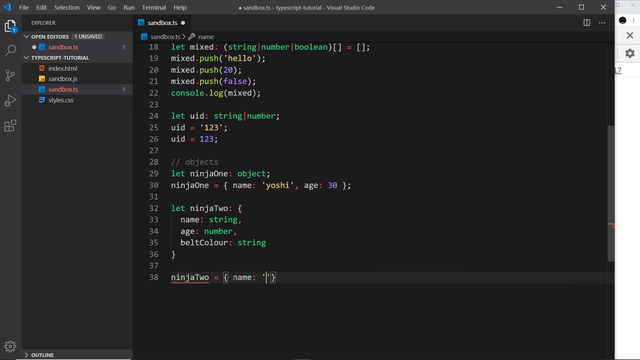This screenshot has height=360, width=640.
Task: Open the Go menu
Action: [x=112, y=7]
